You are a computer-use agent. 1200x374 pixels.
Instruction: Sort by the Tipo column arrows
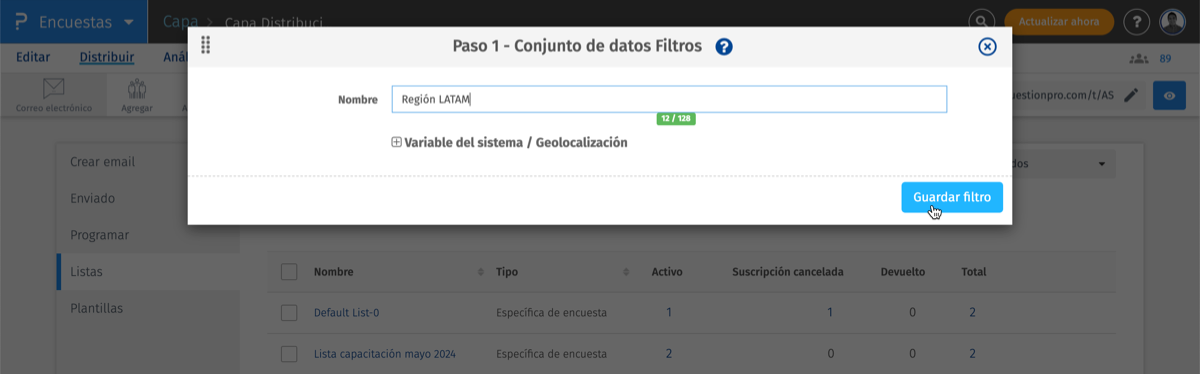pyautogui.click(x=626, y=272)
